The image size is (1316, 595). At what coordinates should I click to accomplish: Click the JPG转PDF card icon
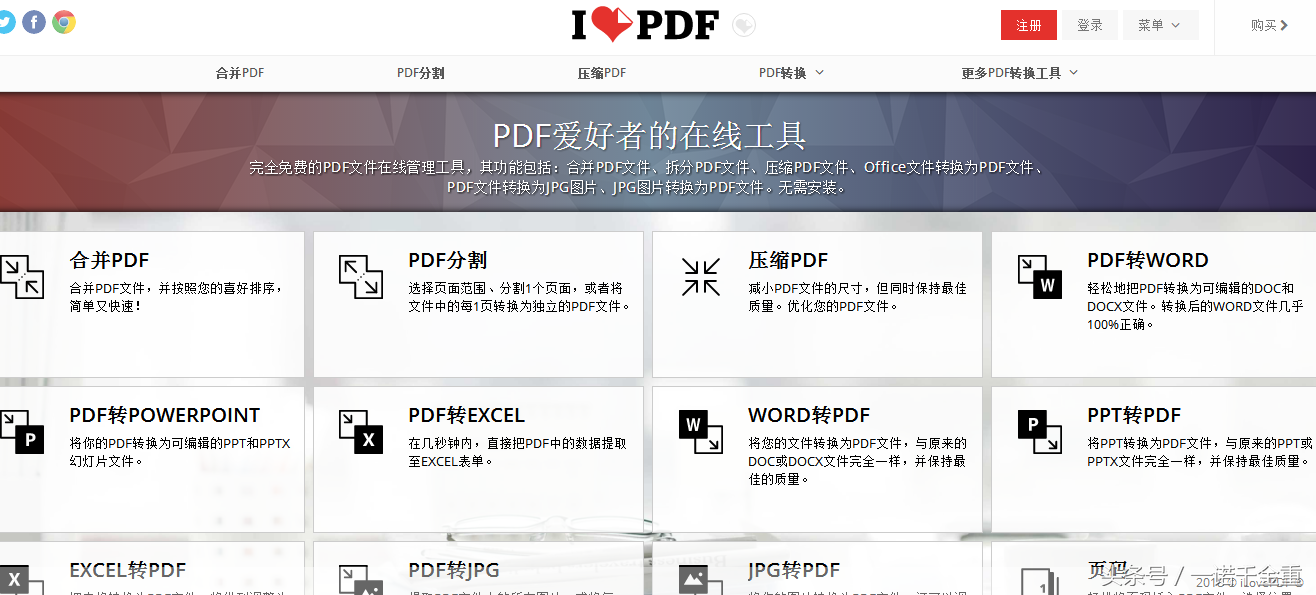point(701,580)
